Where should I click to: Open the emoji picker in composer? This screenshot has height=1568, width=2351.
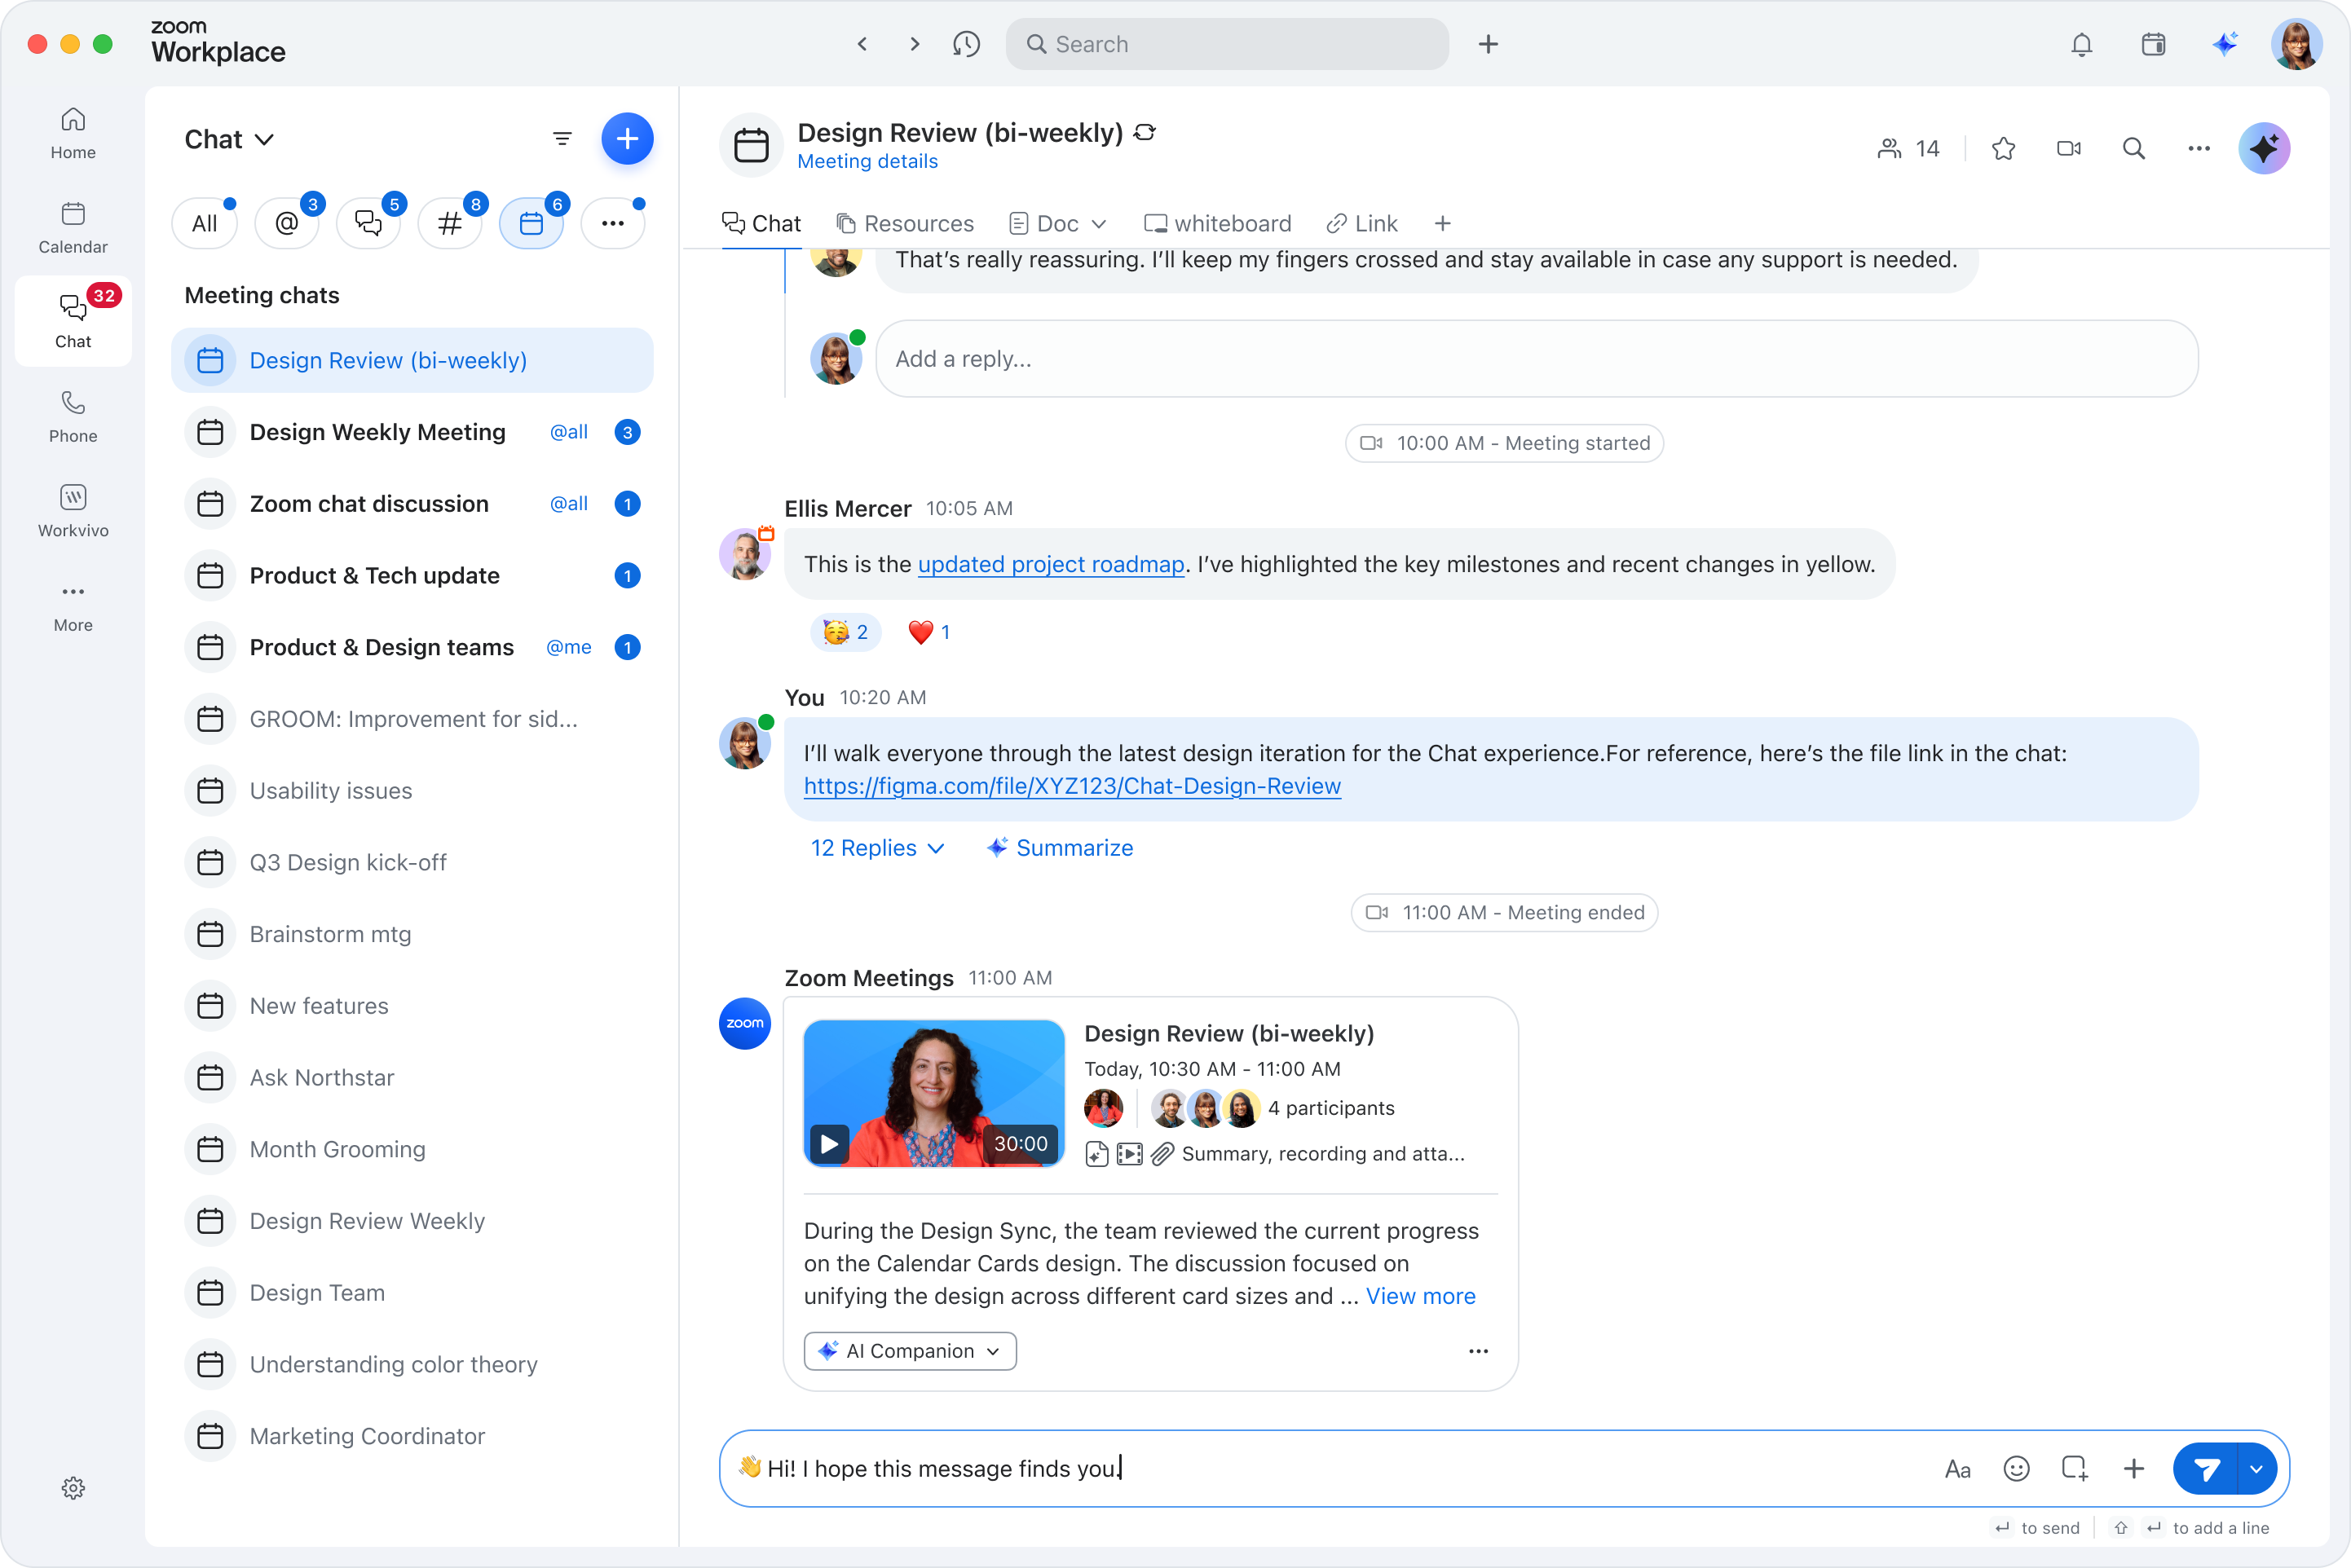coord(2016,1468)
